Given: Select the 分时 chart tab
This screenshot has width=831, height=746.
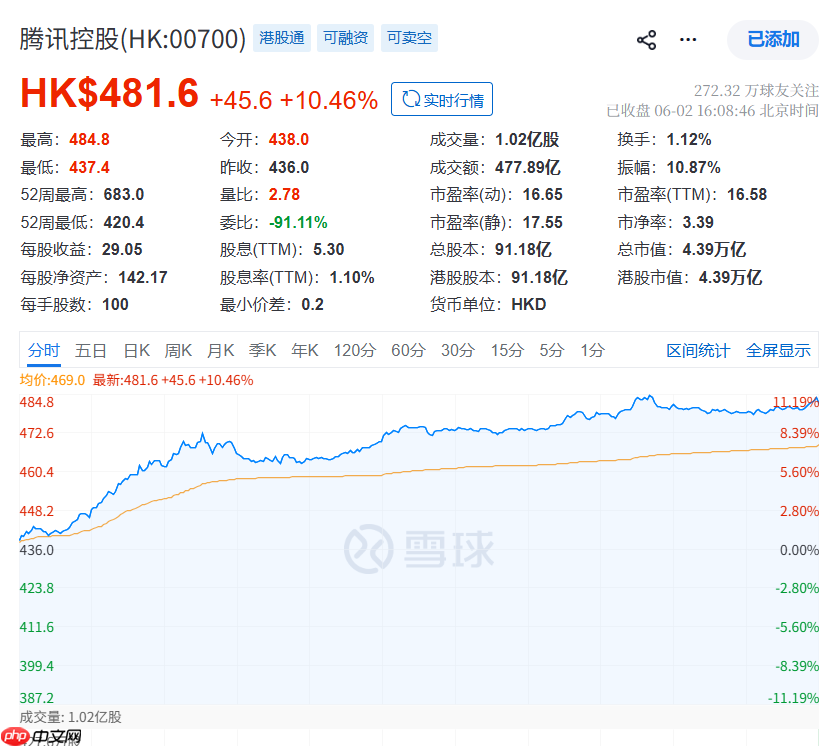Looking at the screenshot, I should pyautogui.click(x=43, y=350).
